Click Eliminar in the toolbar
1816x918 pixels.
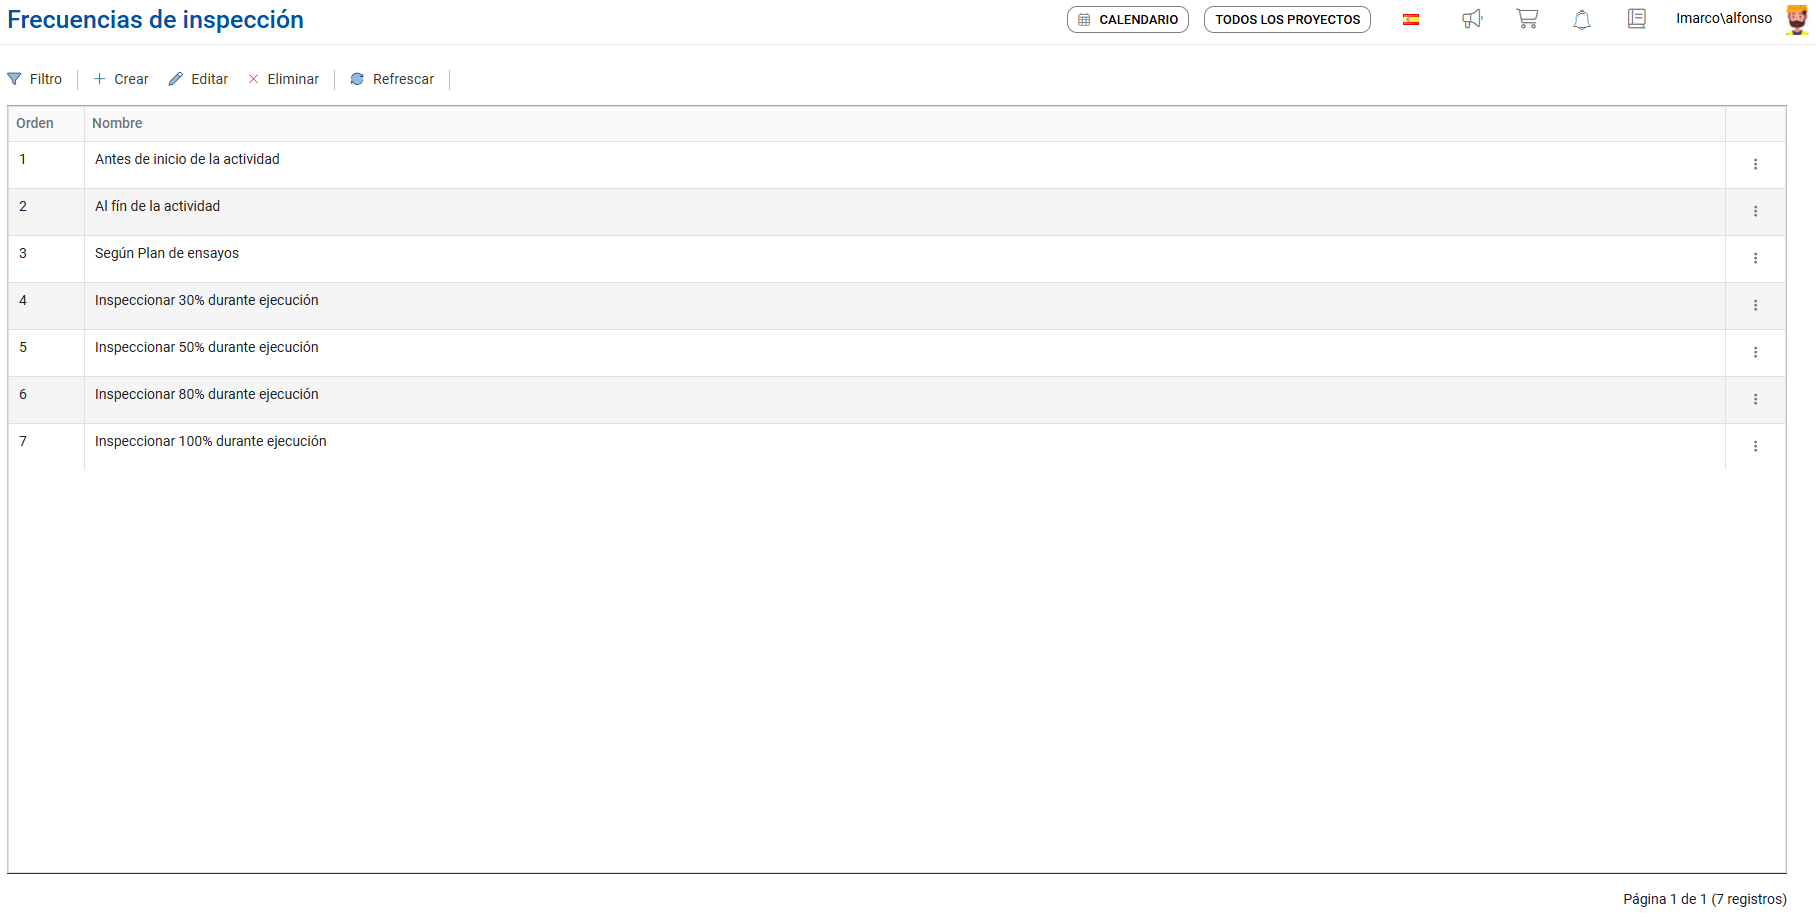tap(284, 79)
